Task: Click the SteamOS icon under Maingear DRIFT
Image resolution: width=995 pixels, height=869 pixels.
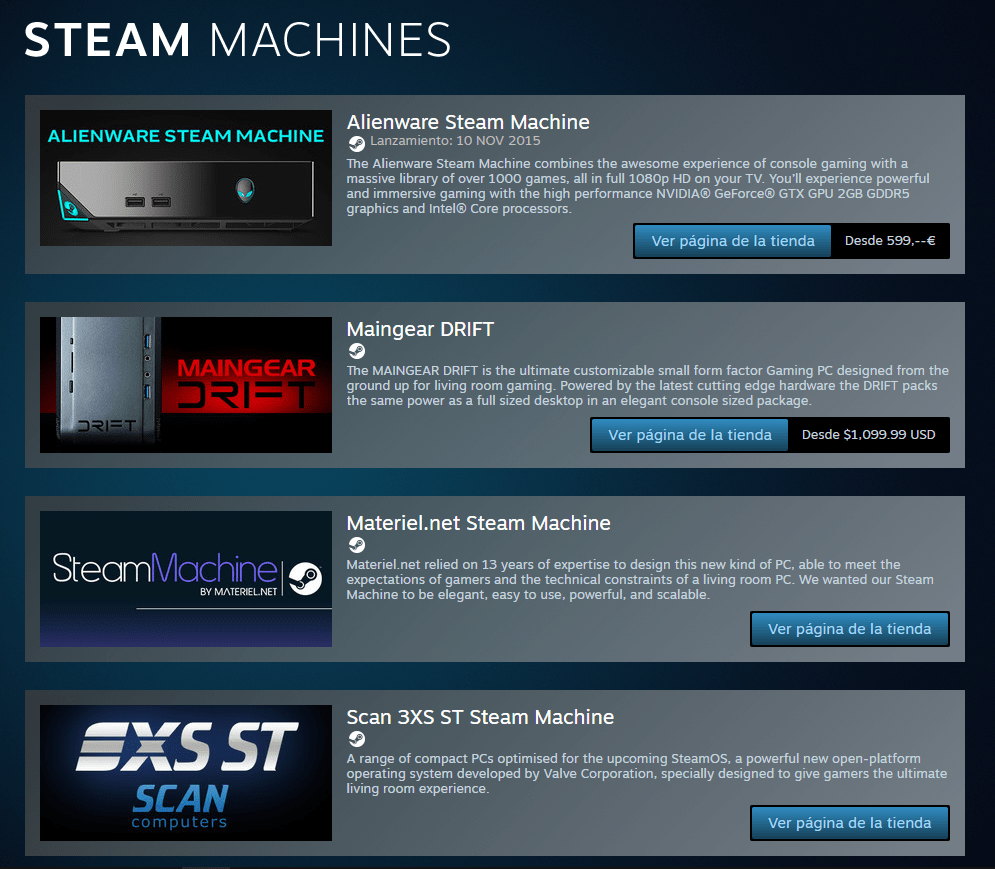Action: 357,350
